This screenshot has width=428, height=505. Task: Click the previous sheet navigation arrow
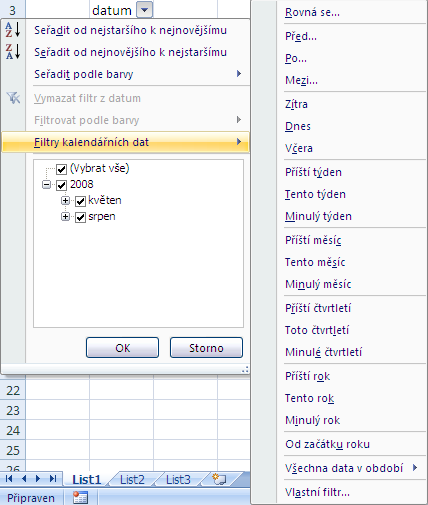coord(24,479)
